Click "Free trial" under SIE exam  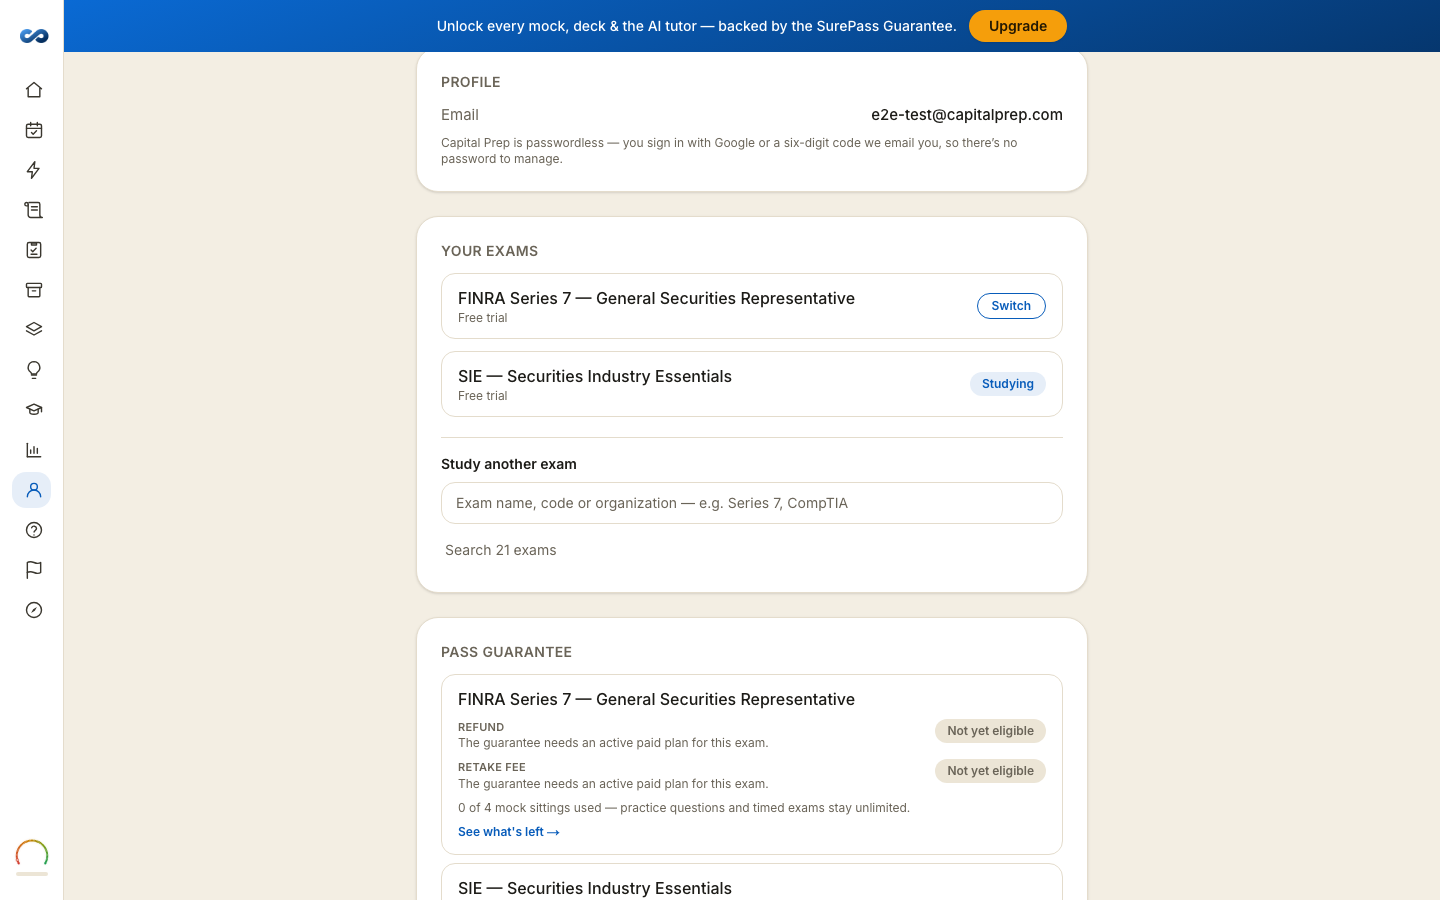click(x=483, y=396)
